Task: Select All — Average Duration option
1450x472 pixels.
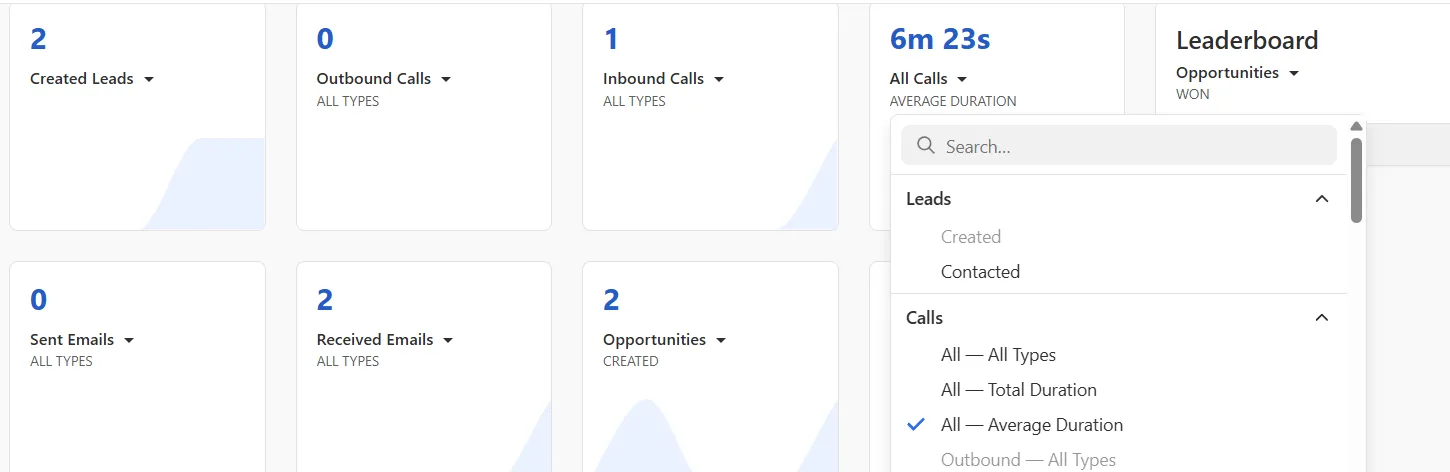Action: pos(1031,425)
